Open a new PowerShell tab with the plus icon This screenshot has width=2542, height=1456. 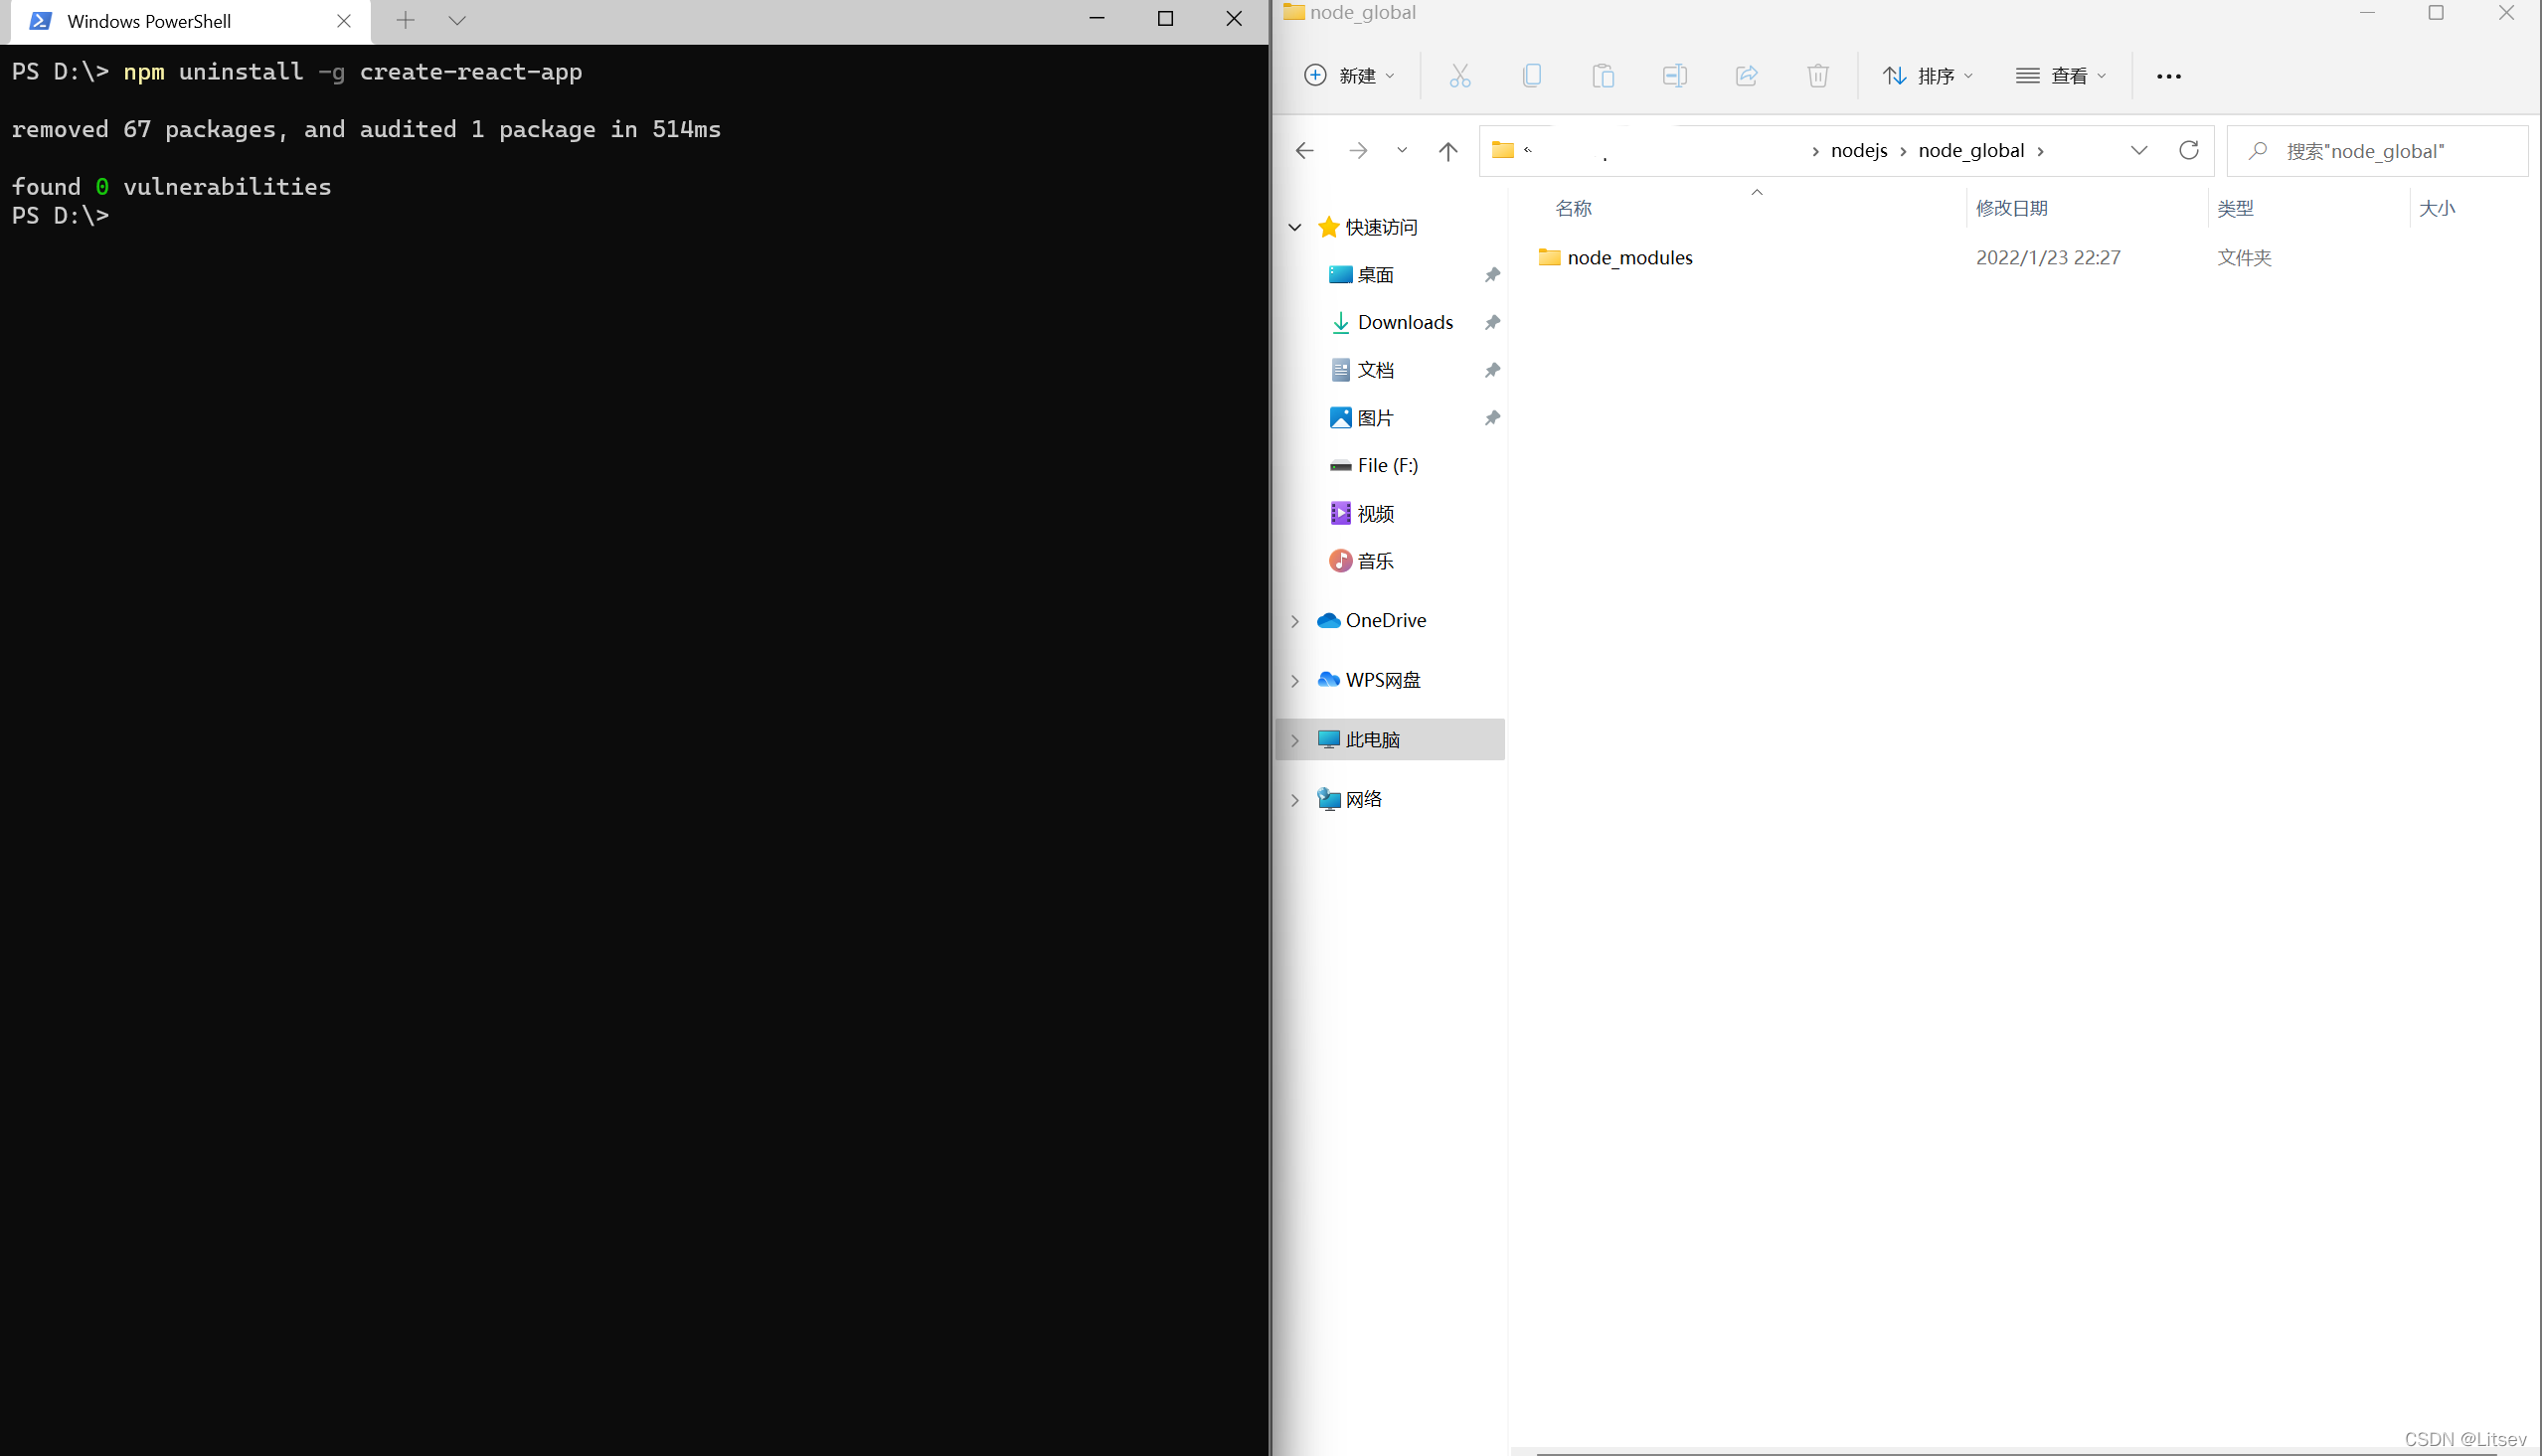pos(406,20)
